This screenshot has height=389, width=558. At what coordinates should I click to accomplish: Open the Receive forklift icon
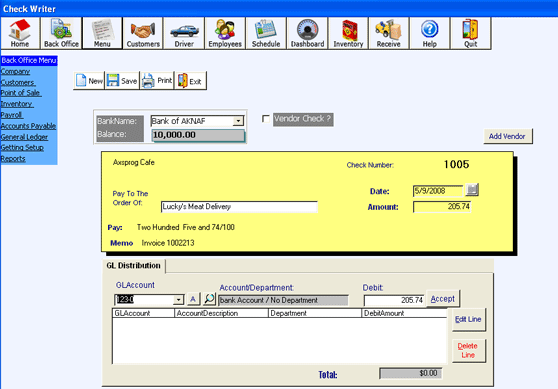tap(389, 33)
